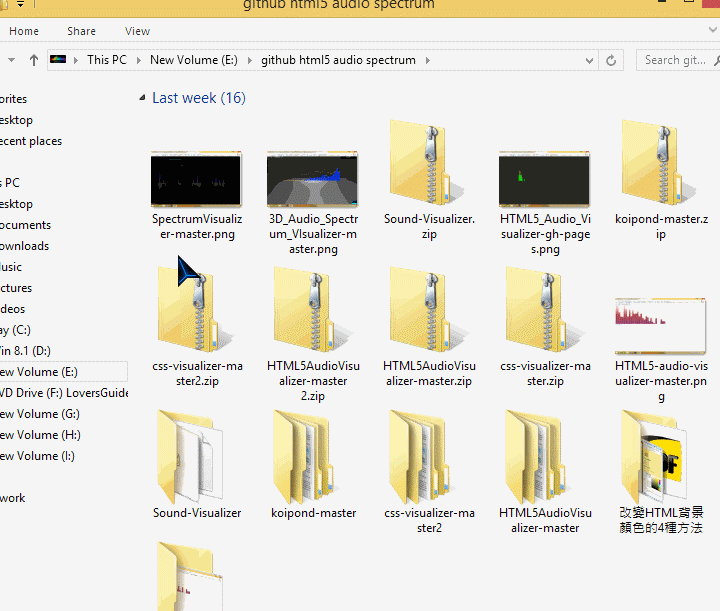Open the View ribbon tab
Screen dimensions: 720x611
tap(137, 31)
